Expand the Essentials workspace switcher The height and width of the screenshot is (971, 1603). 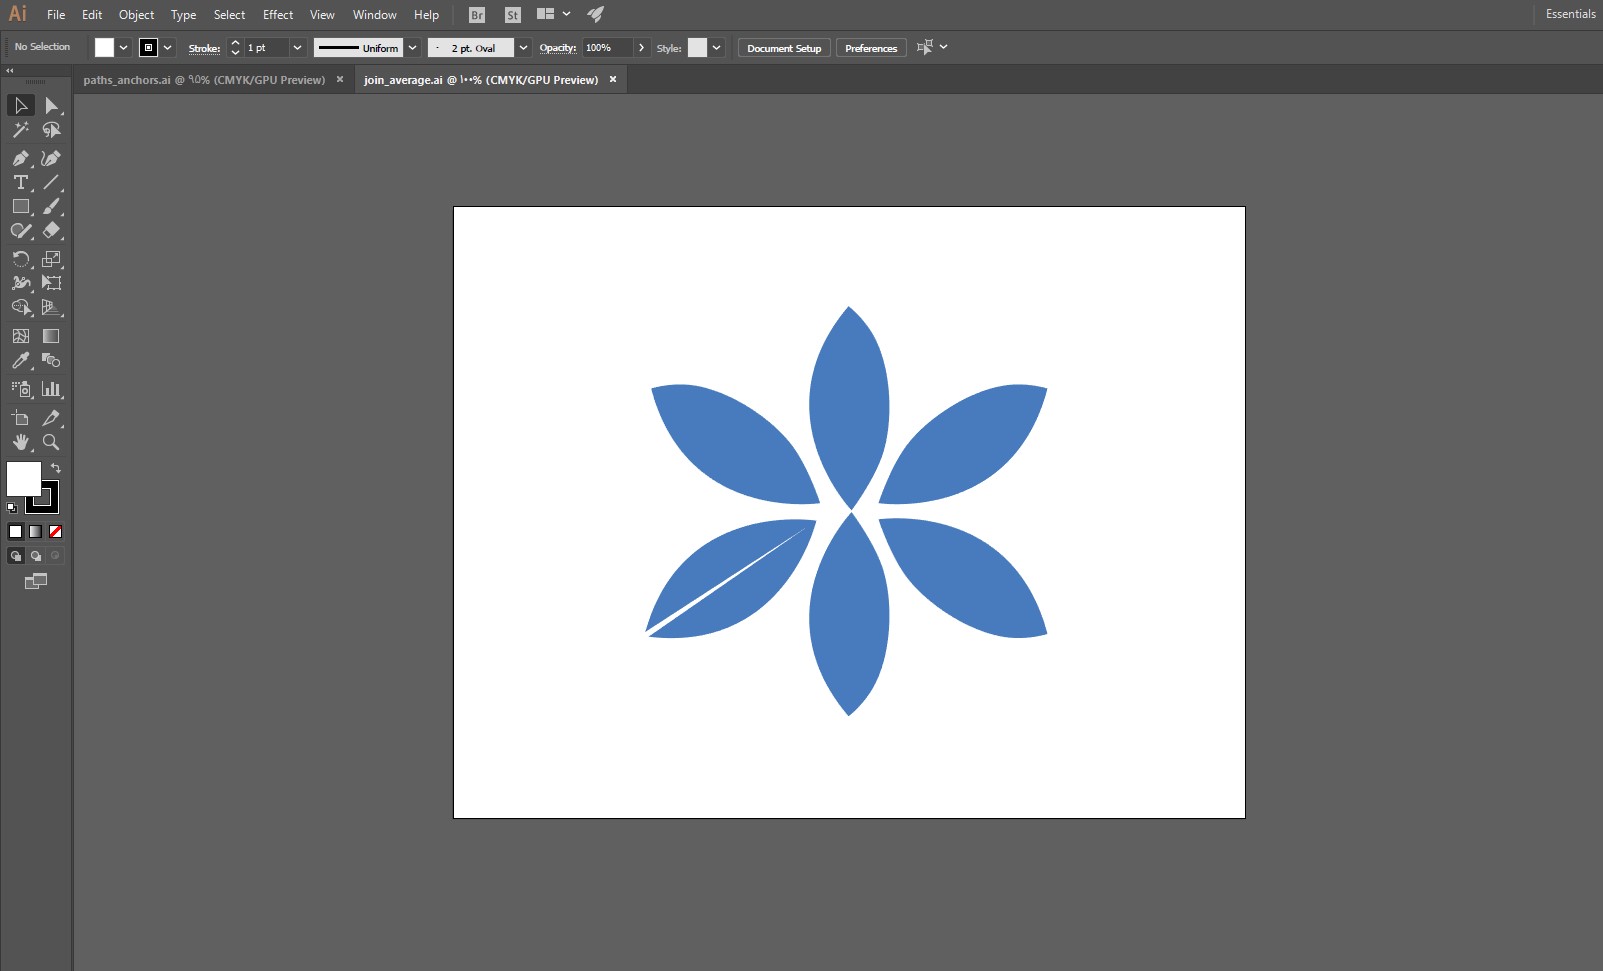click(1570, 14)
